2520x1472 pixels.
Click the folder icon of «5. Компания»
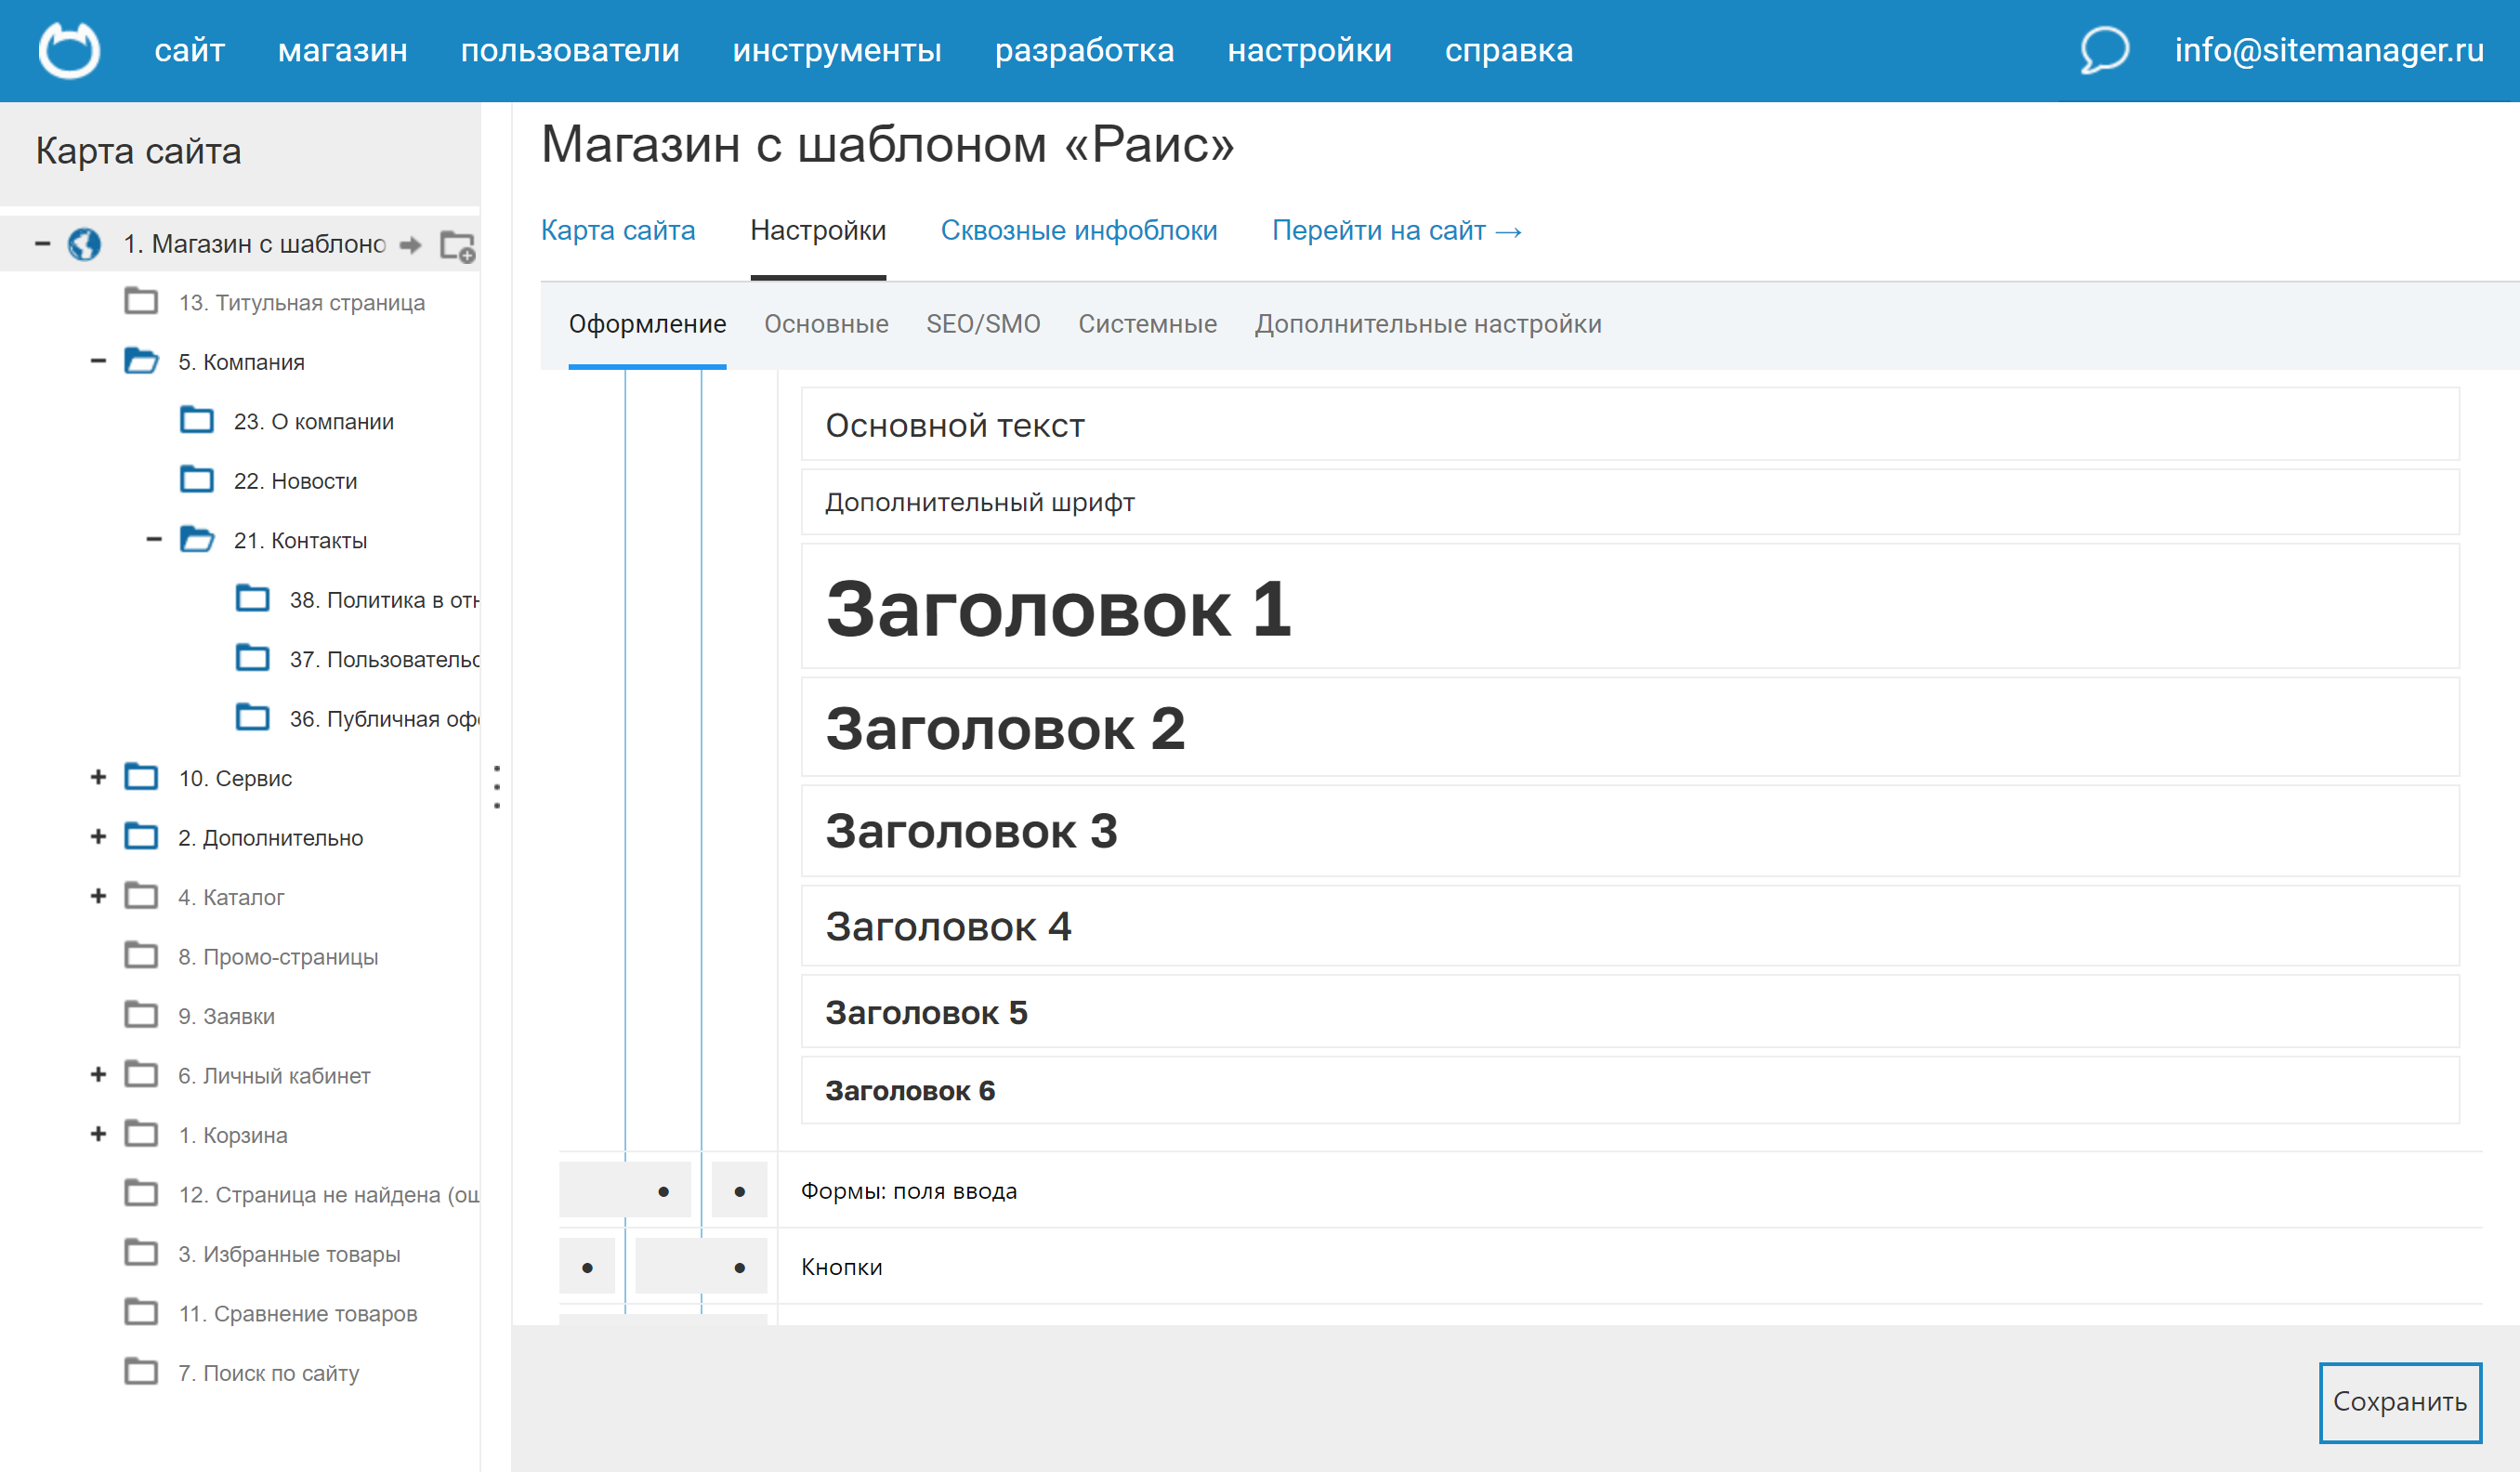pyautogui.click(x=143, y=360)
